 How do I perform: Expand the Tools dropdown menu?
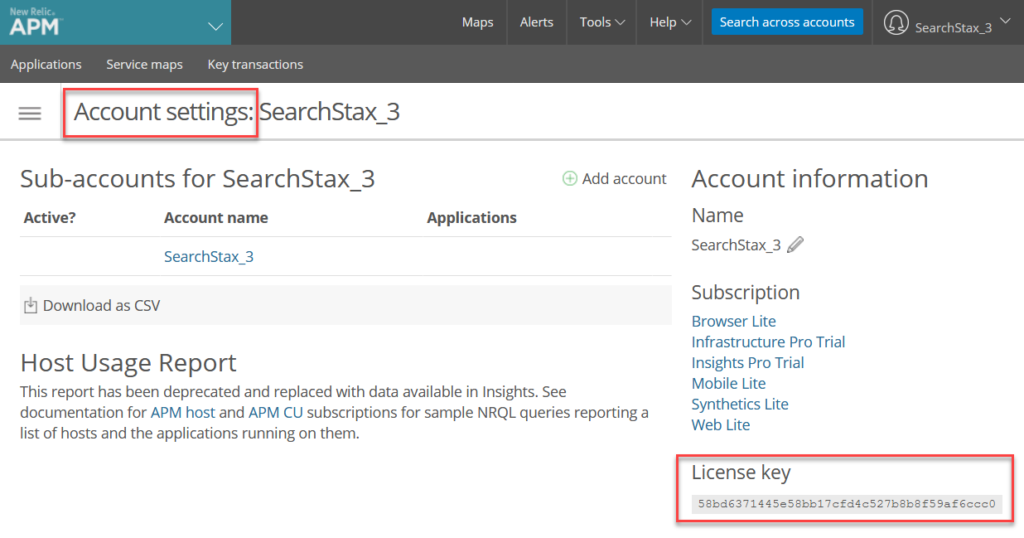(x=602, y=22)
